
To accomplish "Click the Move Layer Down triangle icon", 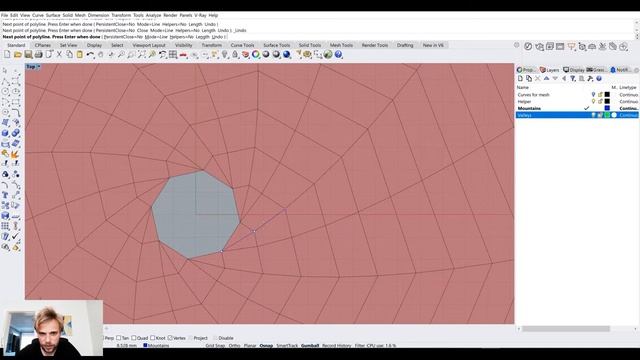I will point(555,78).
